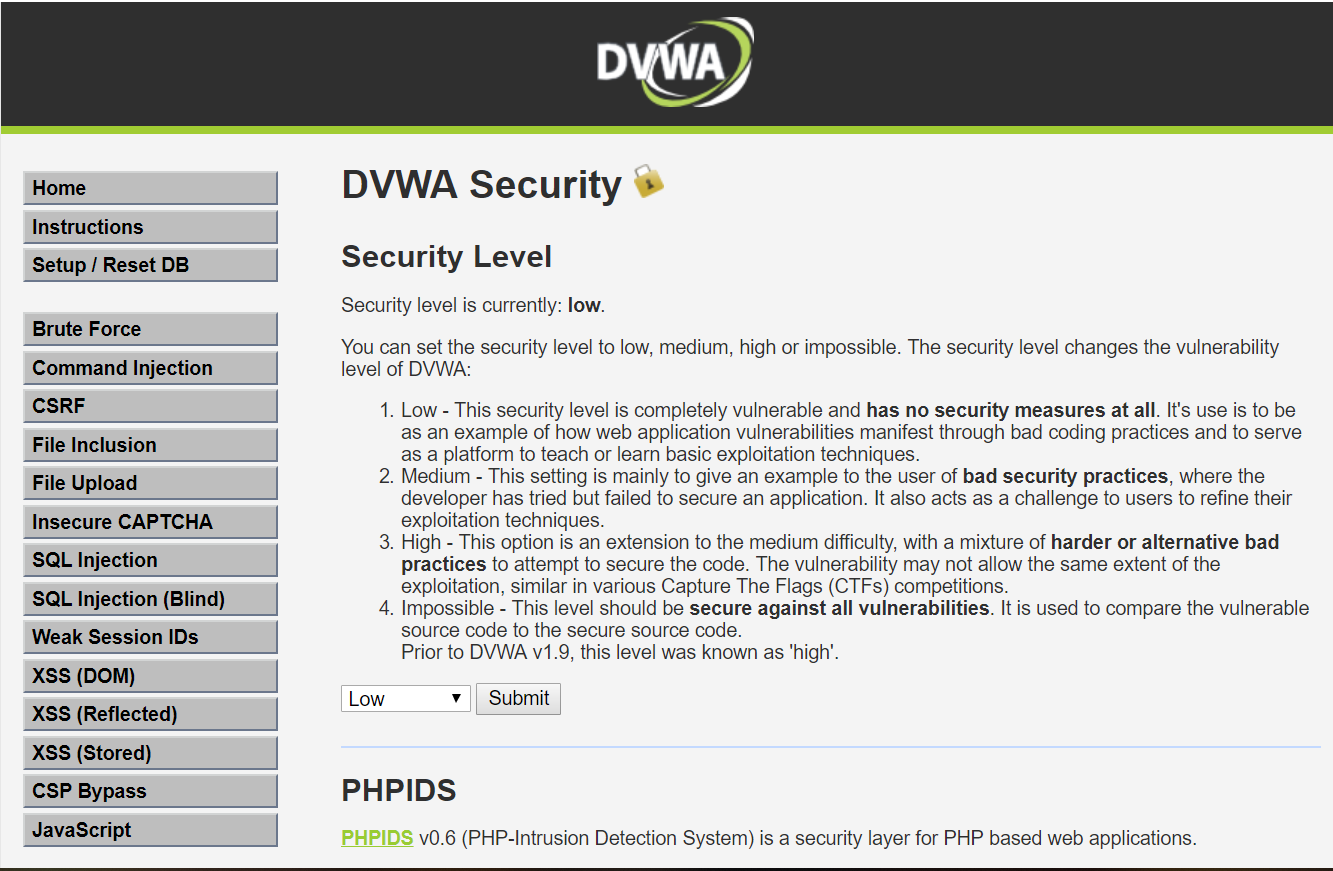The image size is (1333, 871).
Task: Open the security level dropdown showing Low
Action: [x=405, y=698]
